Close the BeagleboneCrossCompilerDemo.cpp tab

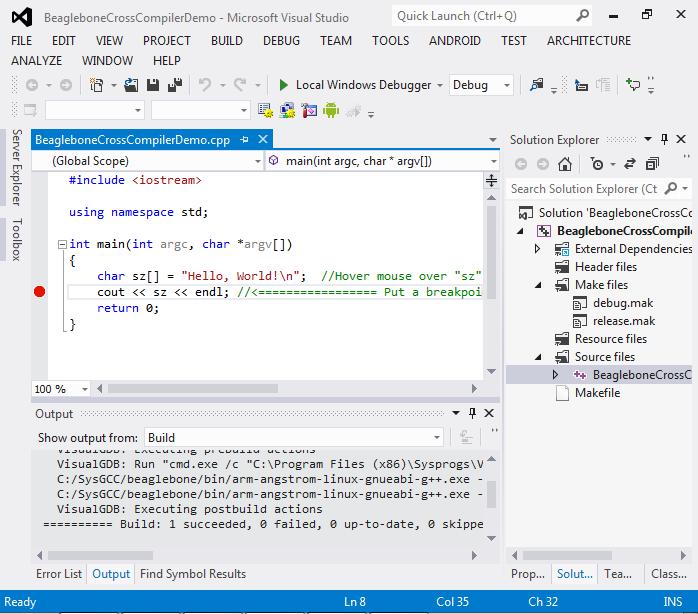[263, 139]
